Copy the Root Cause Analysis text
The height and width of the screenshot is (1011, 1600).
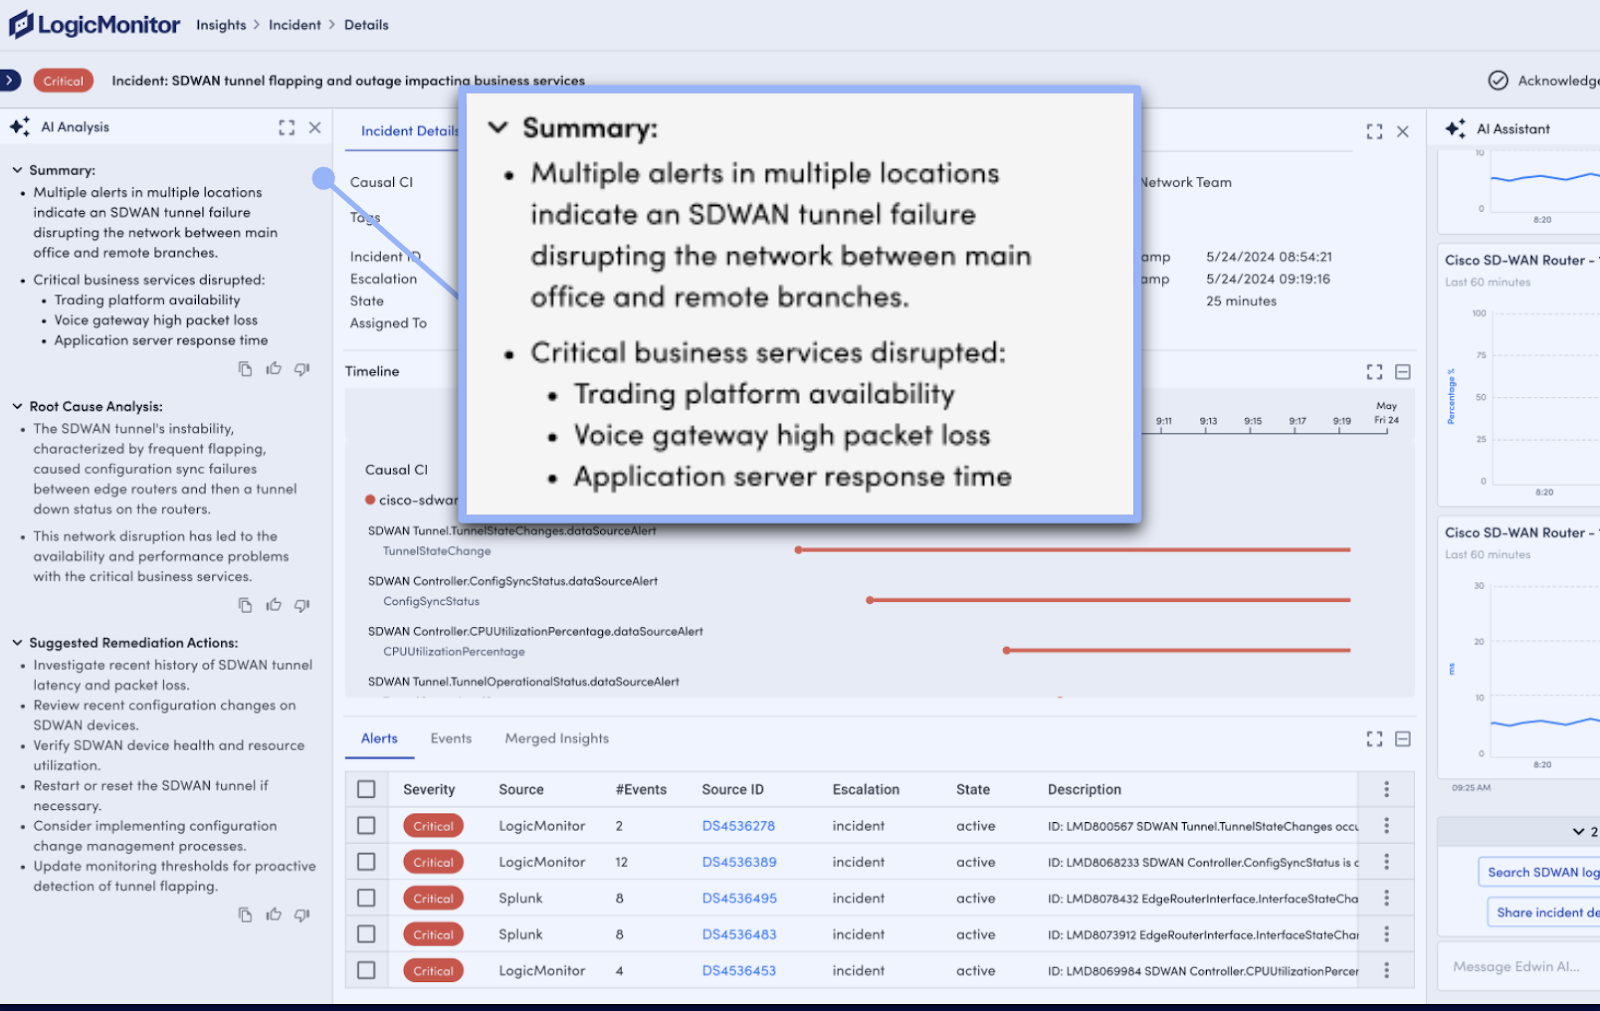coord(245,605)
